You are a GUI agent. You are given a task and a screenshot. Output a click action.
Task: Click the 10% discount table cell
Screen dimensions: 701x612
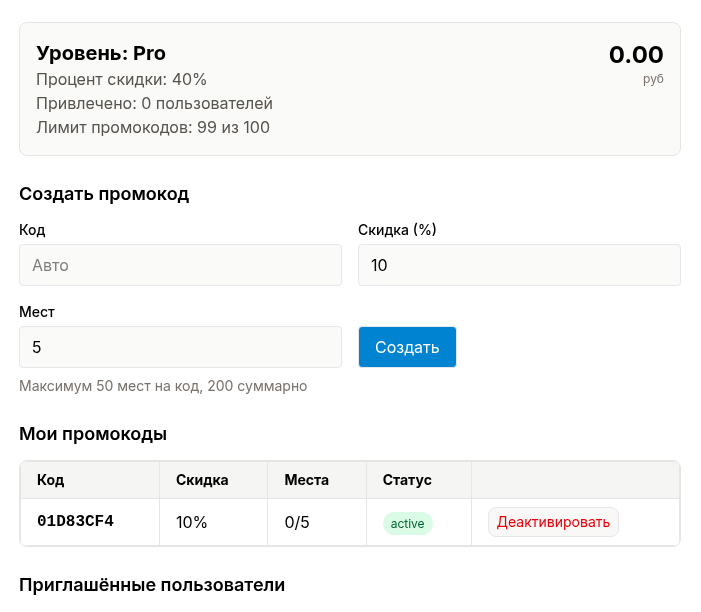pos(191,522)
